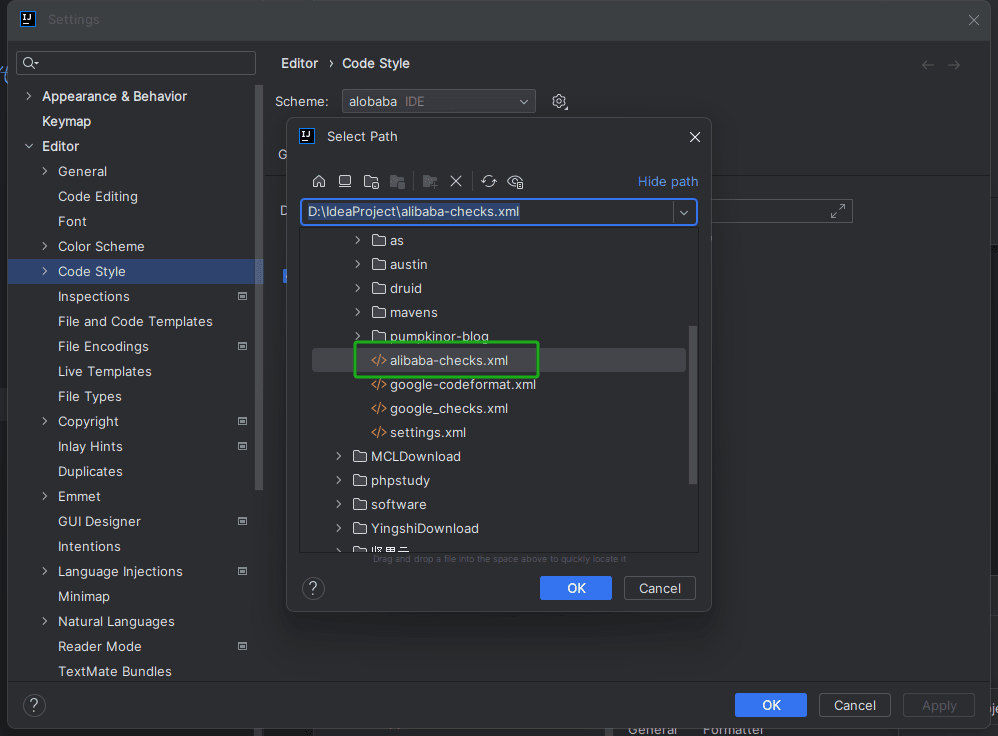Expand the MCLDownload folder
The image size is (998, 736).
[339, 456]
